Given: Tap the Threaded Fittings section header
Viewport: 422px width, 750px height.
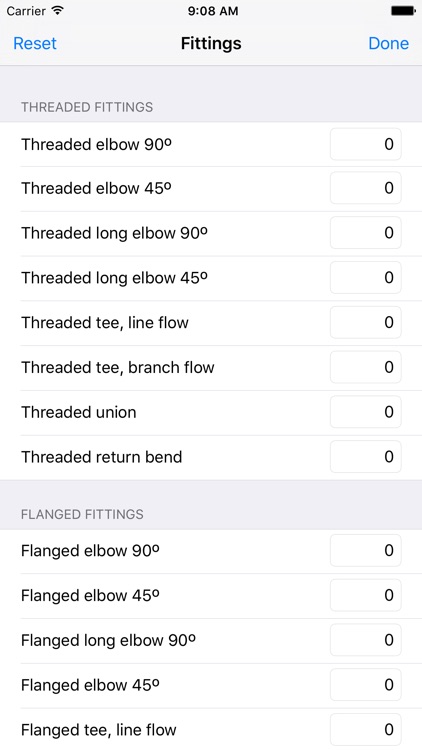Looking at the screenshot, I should (87, 107).
